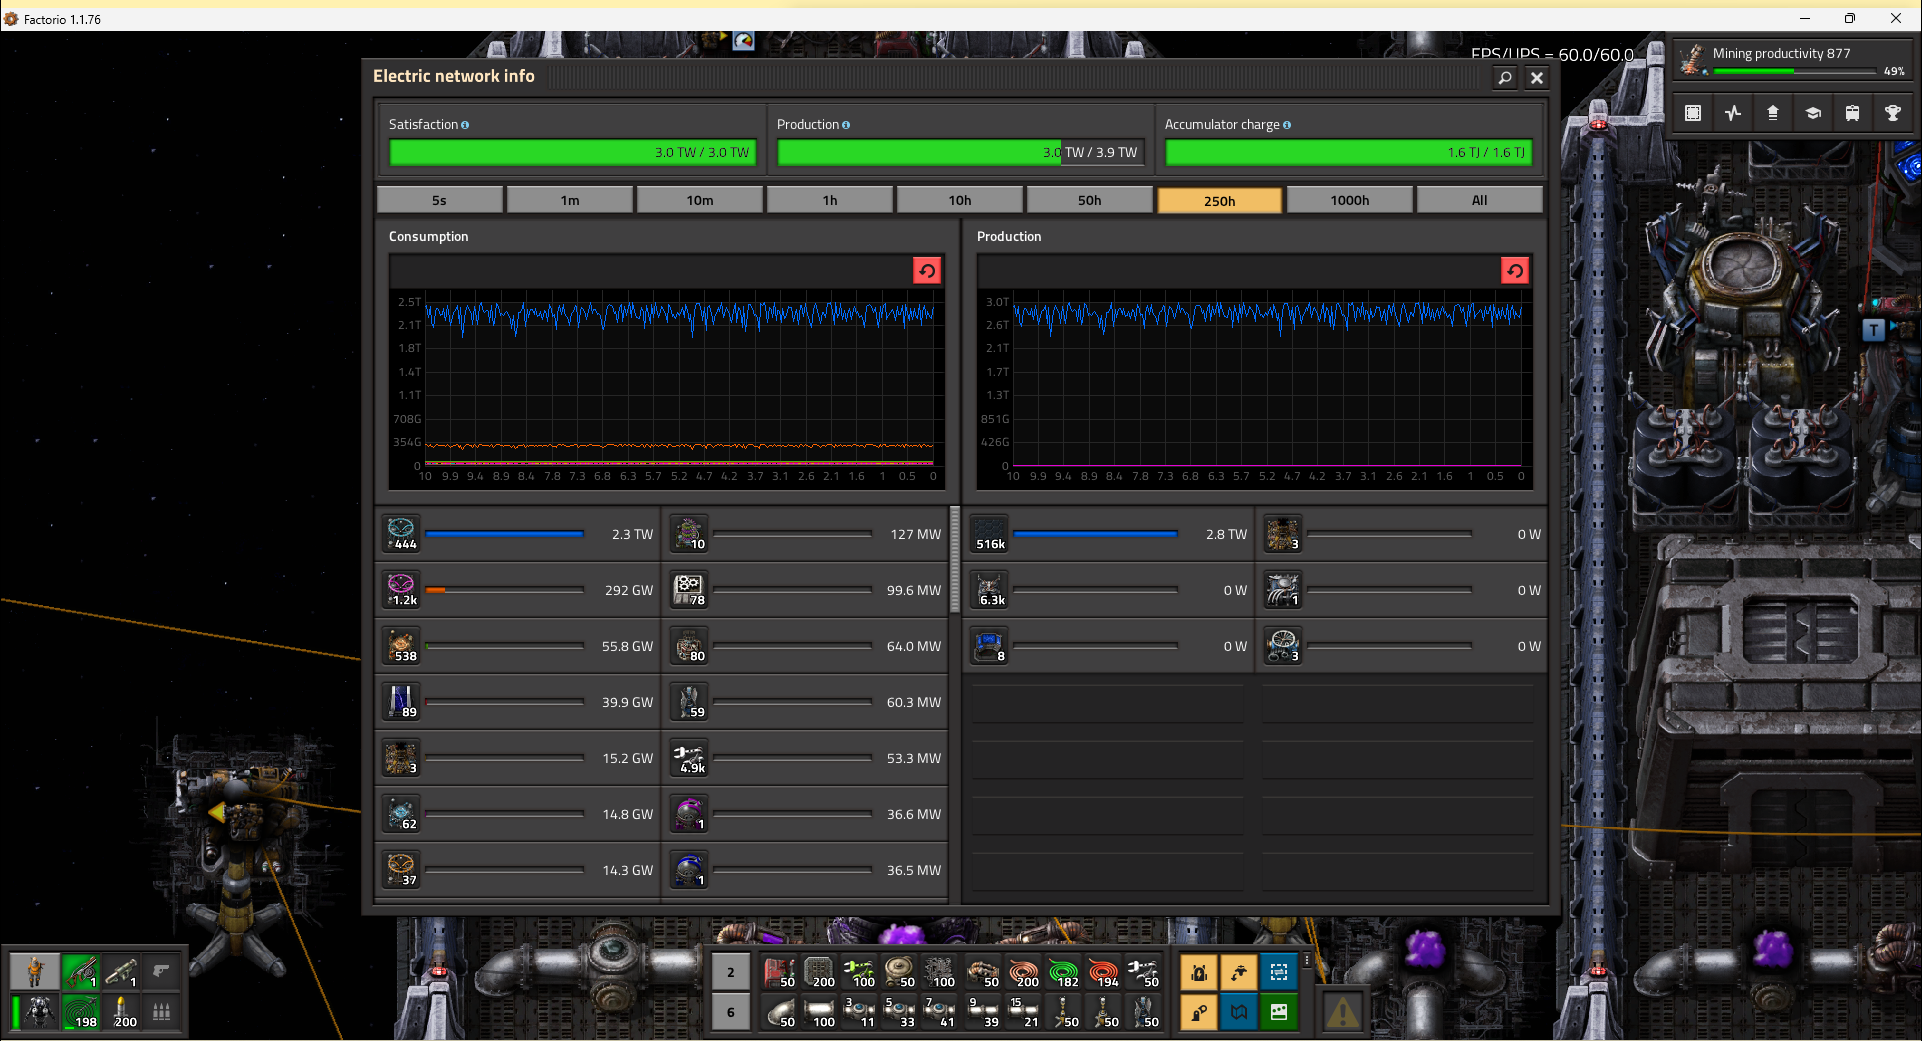Image resolution: width=1922 pixels, height=1041 pixels.
Task: Switch graph range to 1000h
Action: 1350,200
